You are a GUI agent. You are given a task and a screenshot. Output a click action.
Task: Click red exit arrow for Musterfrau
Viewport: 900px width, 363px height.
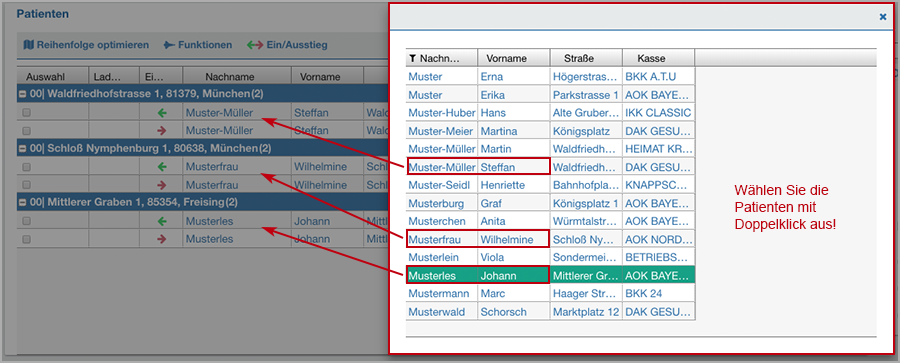click(x=161, y=185)
